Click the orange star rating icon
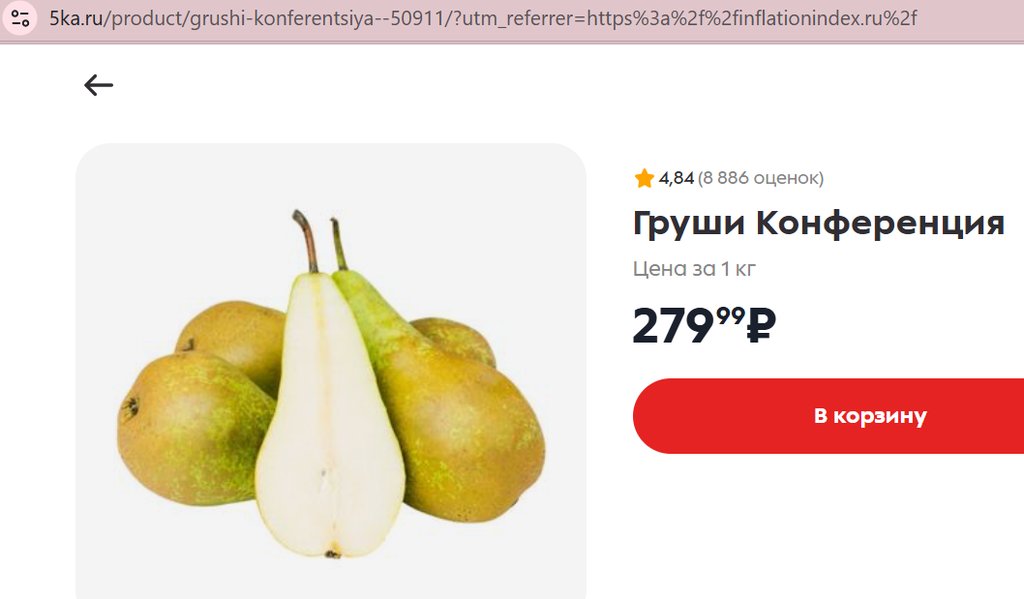The image size is (1024, 599). click(644, 178)
